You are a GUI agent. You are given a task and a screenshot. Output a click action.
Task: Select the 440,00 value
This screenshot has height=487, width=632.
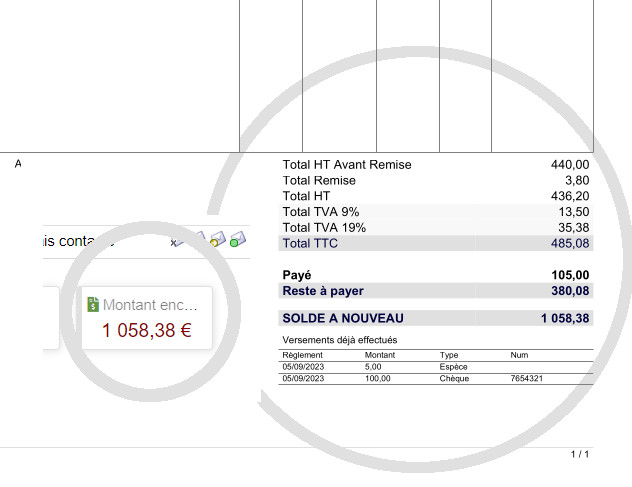[570, 164]
